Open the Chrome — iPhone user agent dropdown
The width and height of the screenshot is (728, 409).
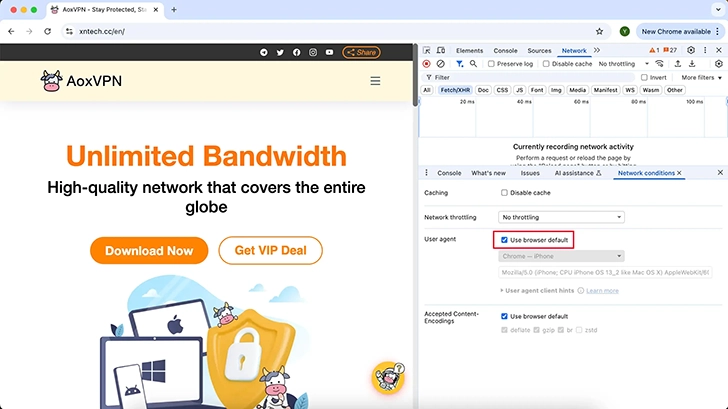(561, 256)
